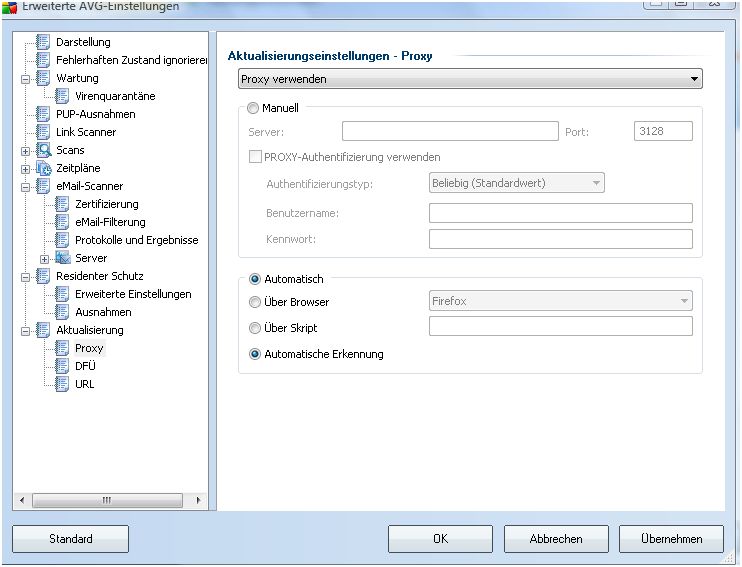Viewport: 742px width, 567px height.
Task: Click the PUP-Ausnahmen icon
Action: 43,114
